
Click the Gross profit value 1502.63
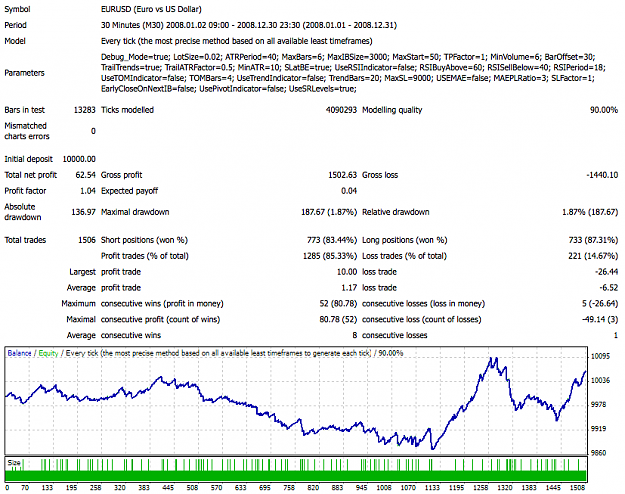click(x=342, y=175)
